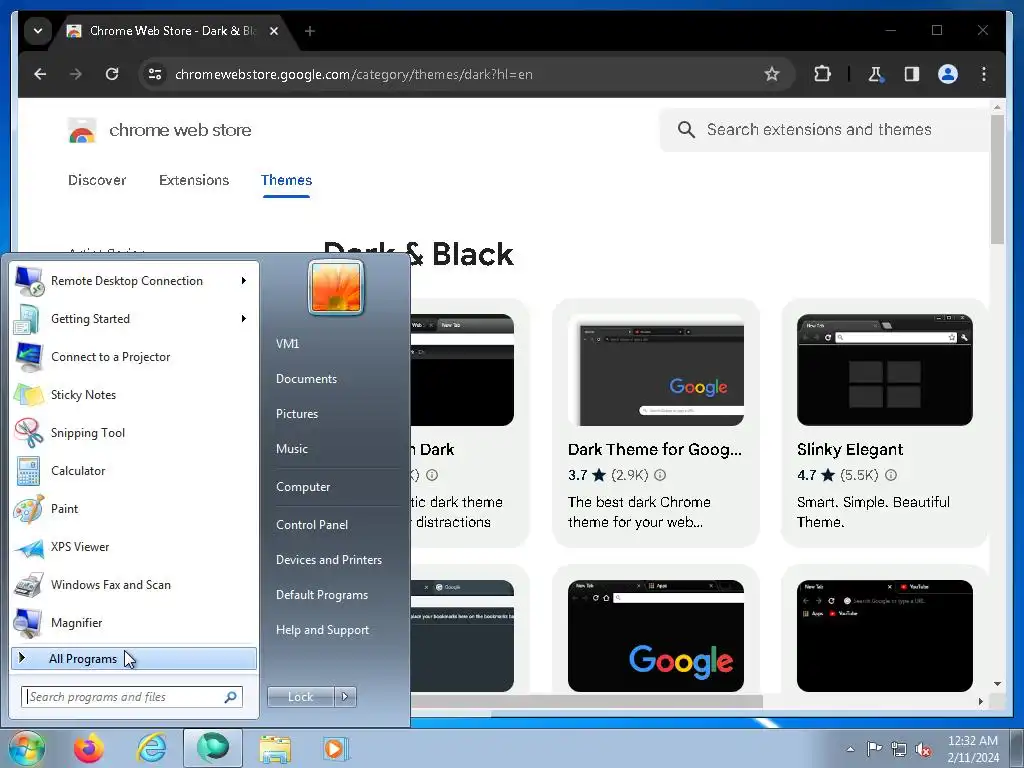Open the Chrome profile avatar
This screenshot has height=768, width=1024.
[948, 74]
